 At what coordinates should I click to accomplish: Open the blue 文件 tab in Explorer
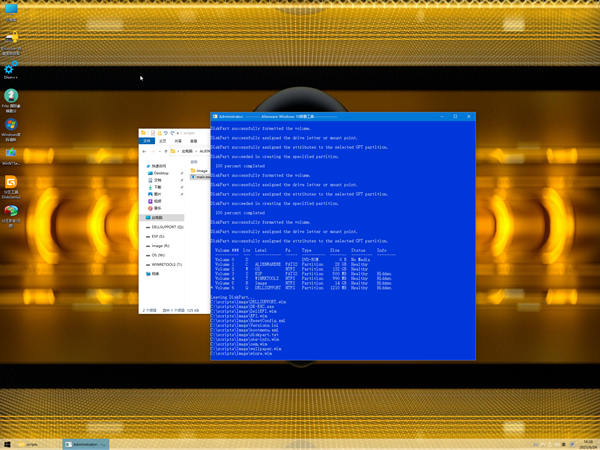pyautogui.click(x=147, y=141)
